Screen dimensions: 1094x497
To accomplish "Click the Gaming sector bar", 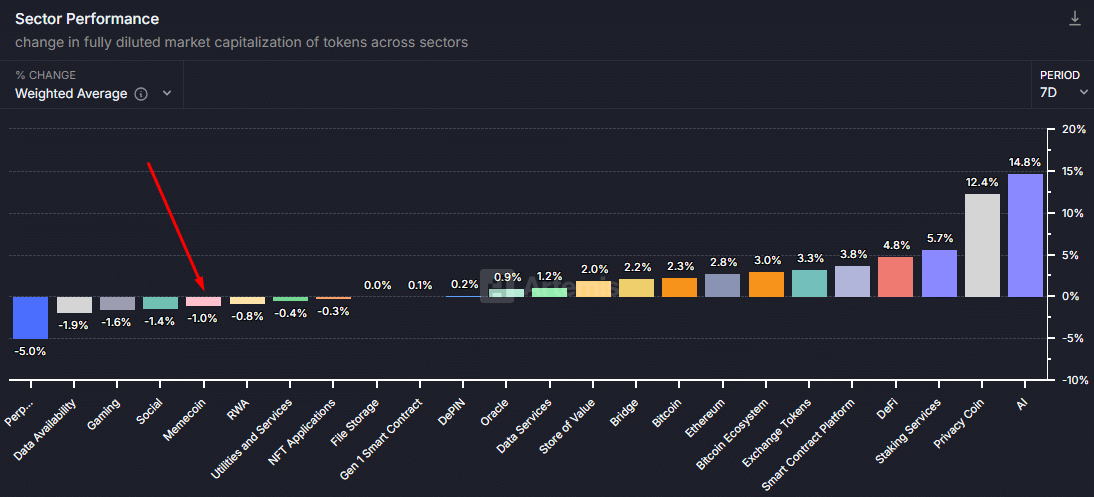I will pyautogui.click(x=117, y=303).
